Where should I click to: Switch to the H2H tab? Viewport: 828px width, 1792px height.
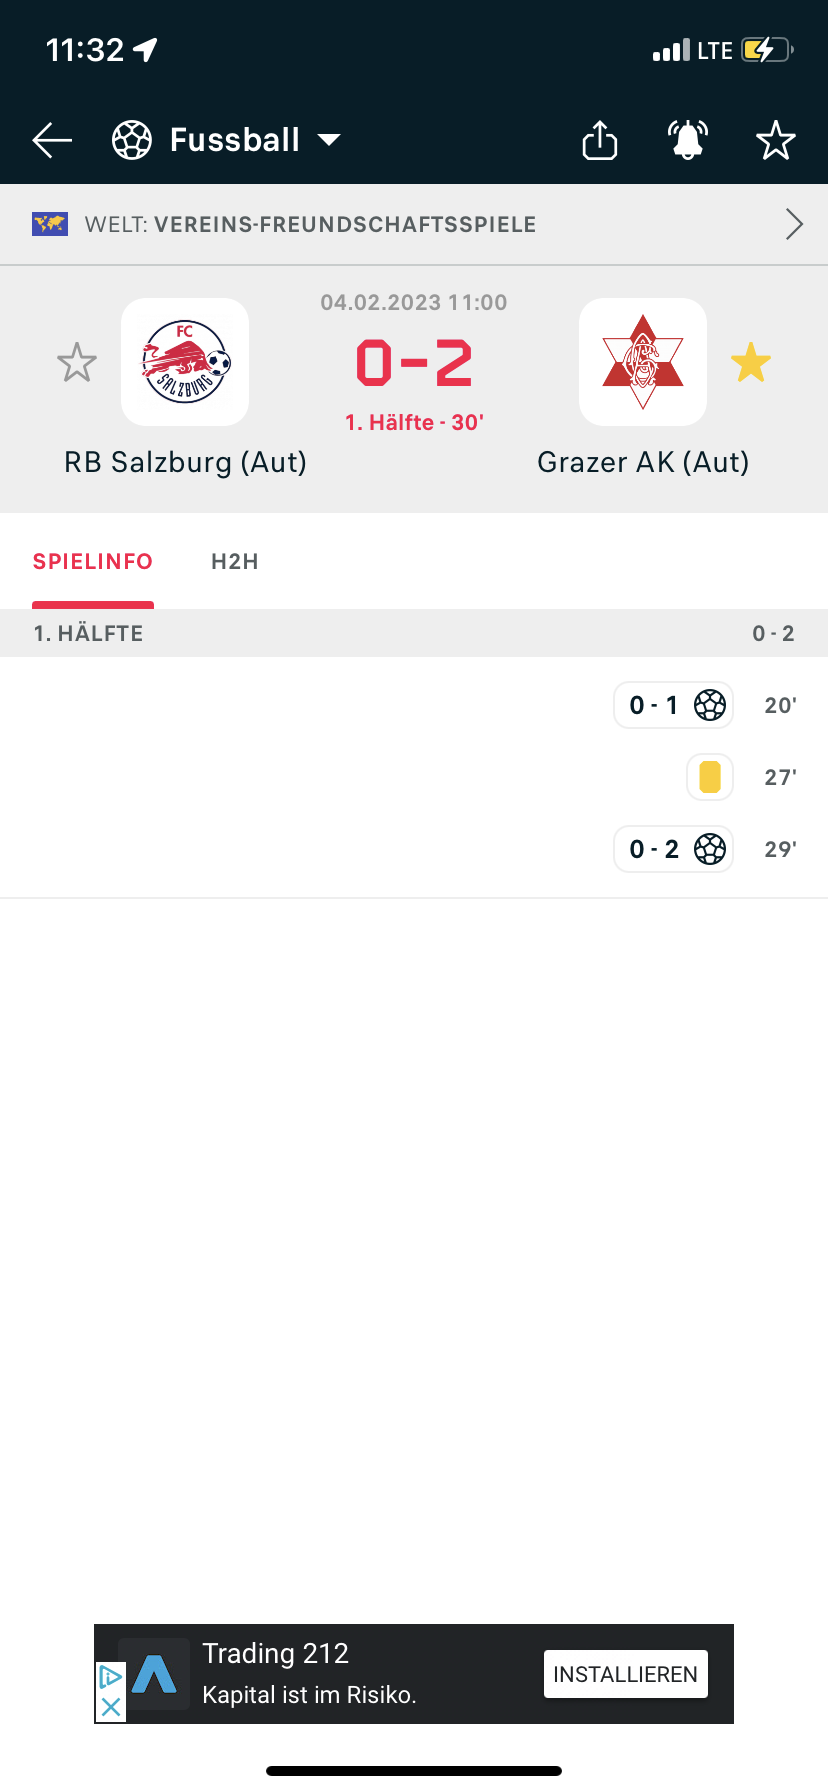pyautogui.click(x=235, y=562)
